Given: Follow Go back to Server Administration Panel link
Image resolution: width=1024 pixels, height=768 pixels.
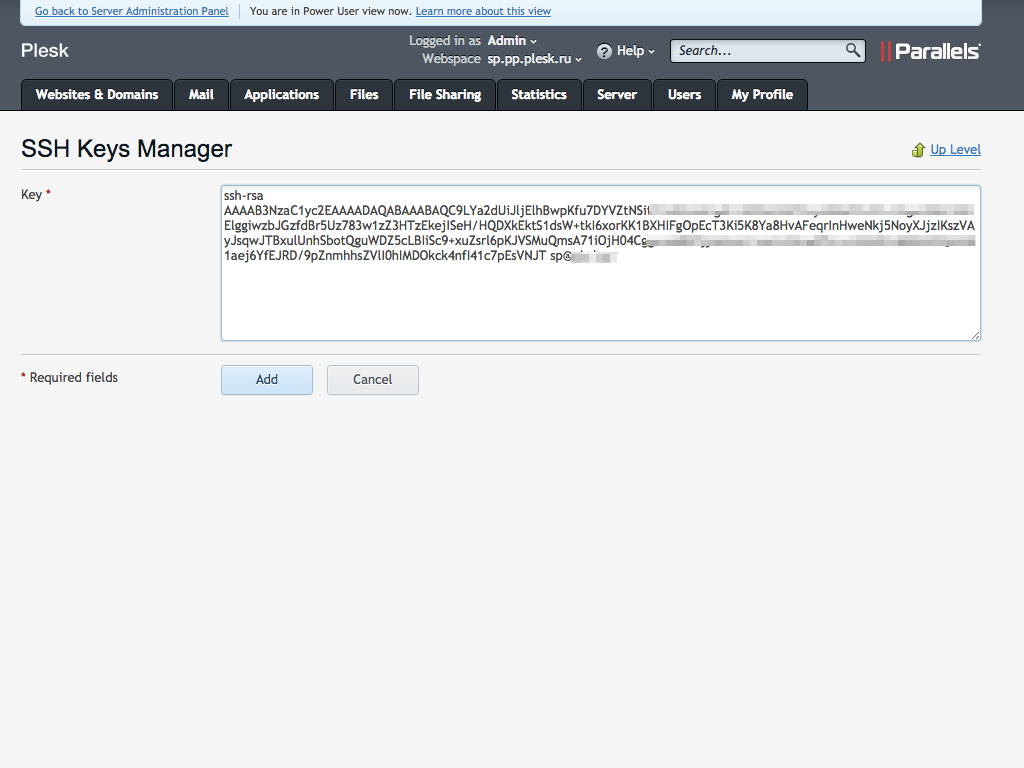Looking at the screenshot, I should pos(132,11).
